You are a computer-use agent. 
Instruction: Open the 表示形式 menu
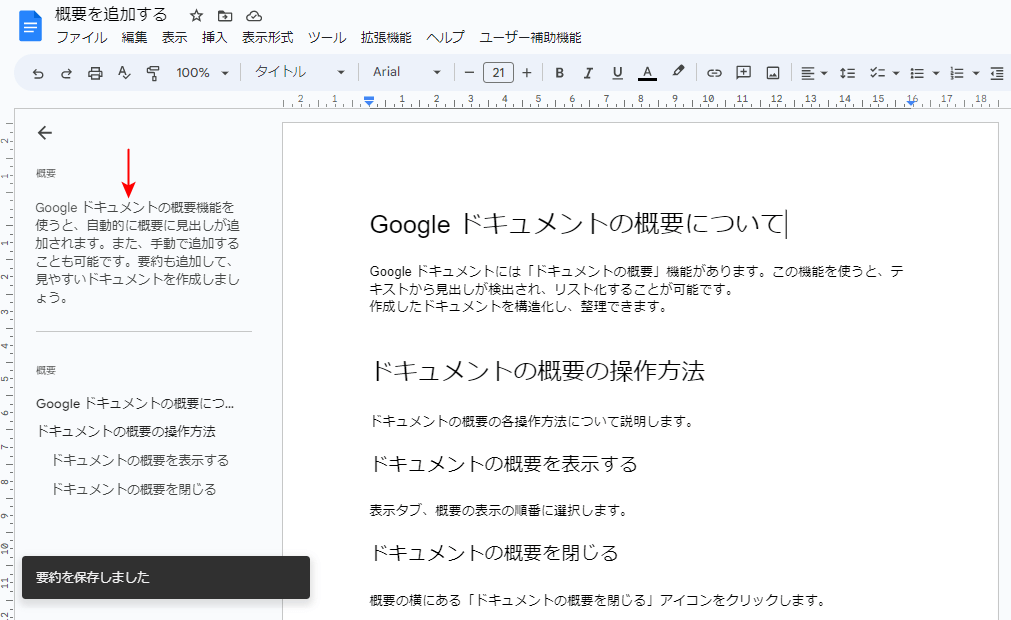[x=268, y=37]
